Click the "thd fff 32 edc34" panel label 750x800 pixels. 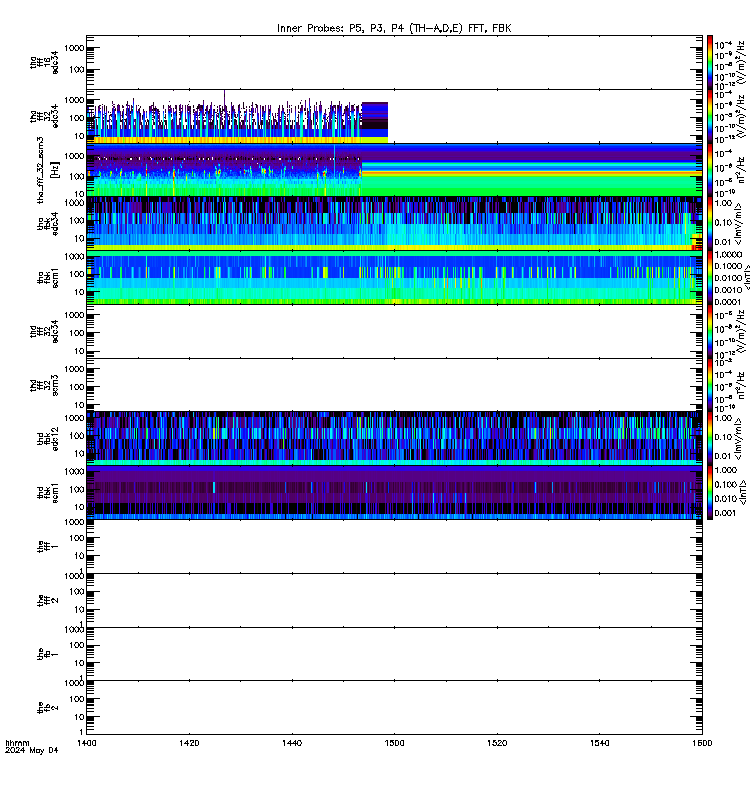pyautogui.click(x=44, y=332)
